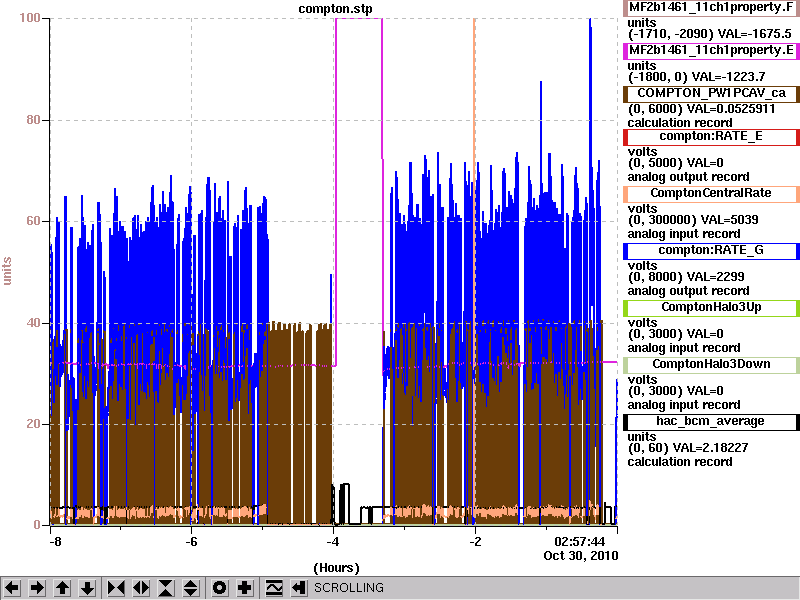Zoom out on the vertical axis (up/down triangles)

pos(191,588)
